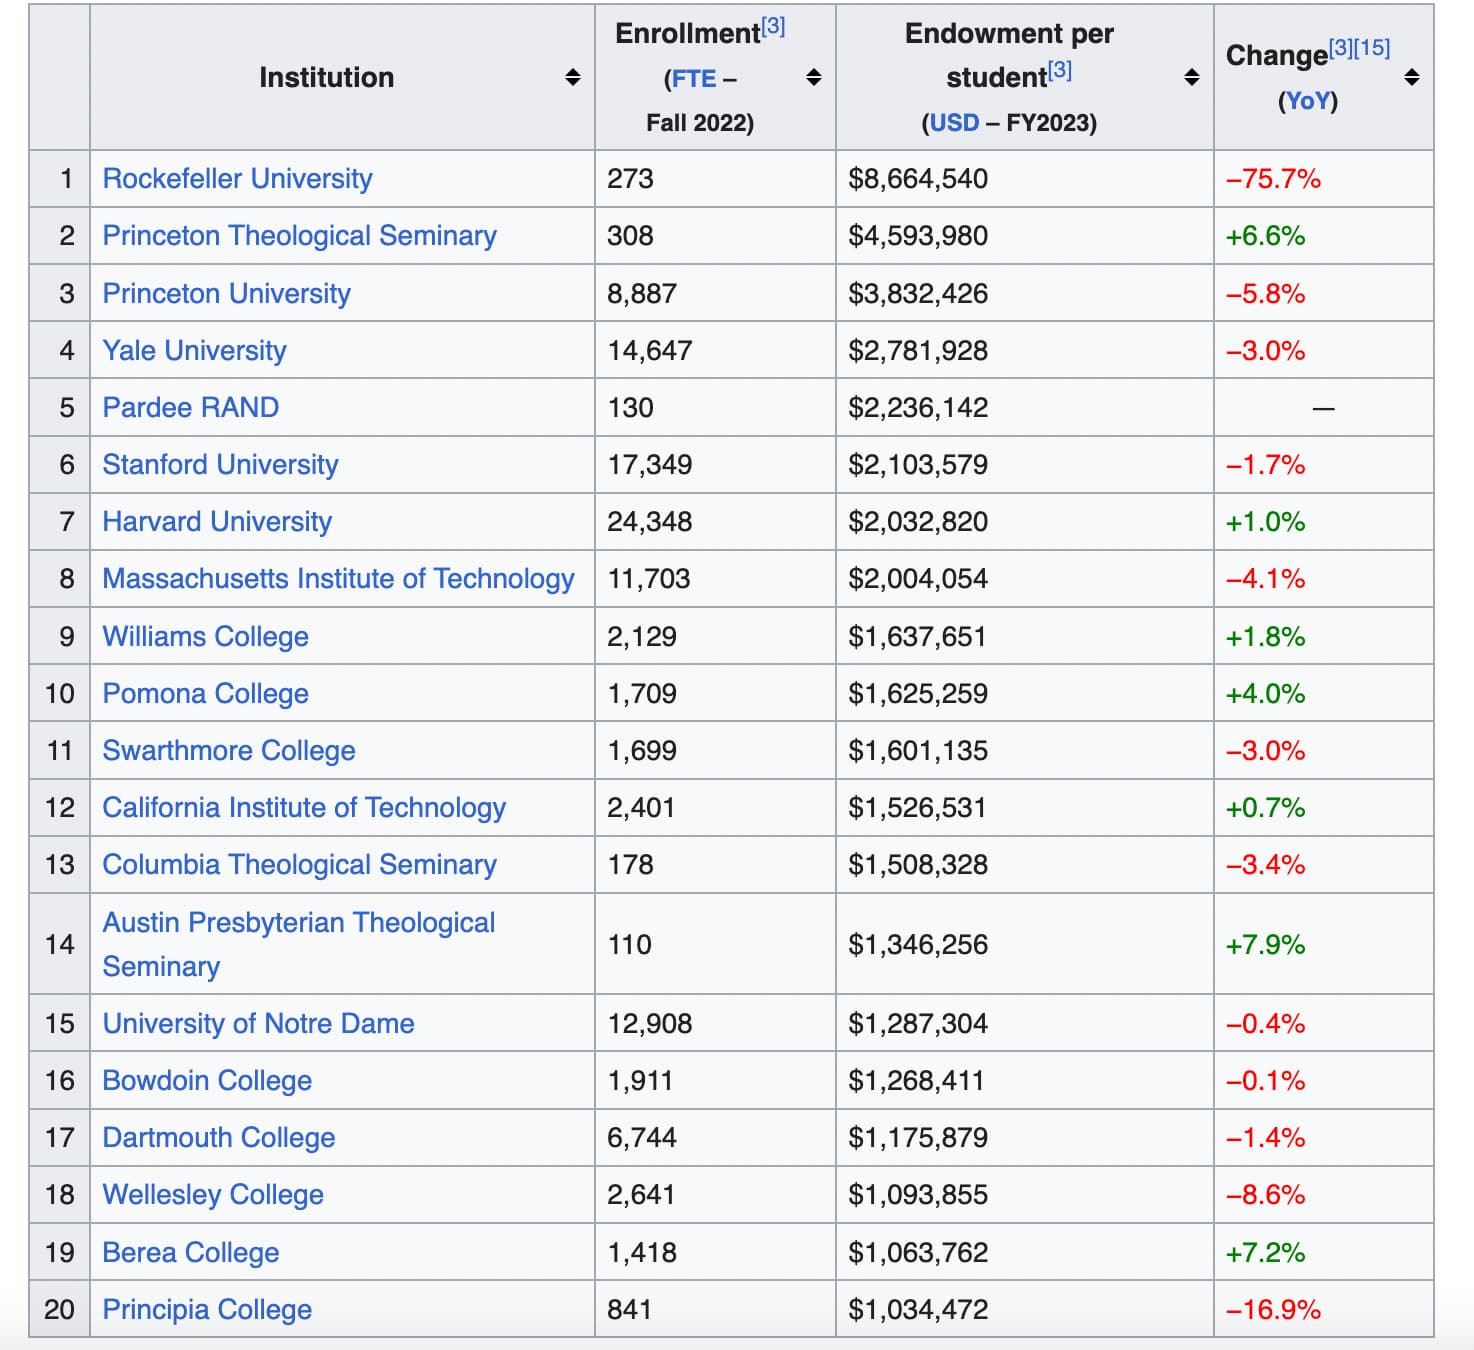Click Princeton University endowment $3,832,426

click(x=918, y=294)
